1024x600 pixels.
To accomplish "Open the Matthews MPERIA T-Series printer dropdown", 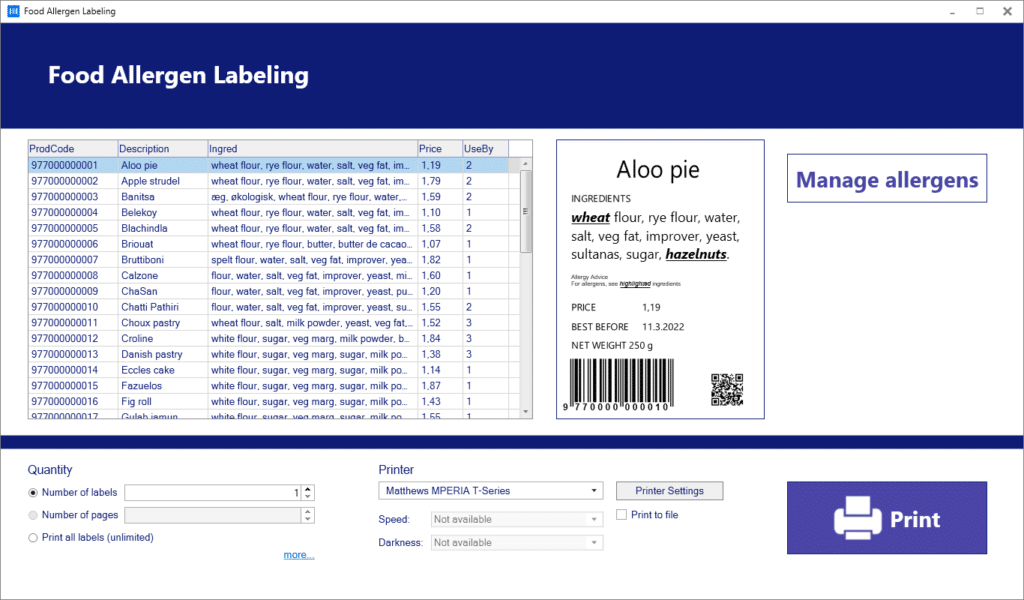I will tap(490, 491).
